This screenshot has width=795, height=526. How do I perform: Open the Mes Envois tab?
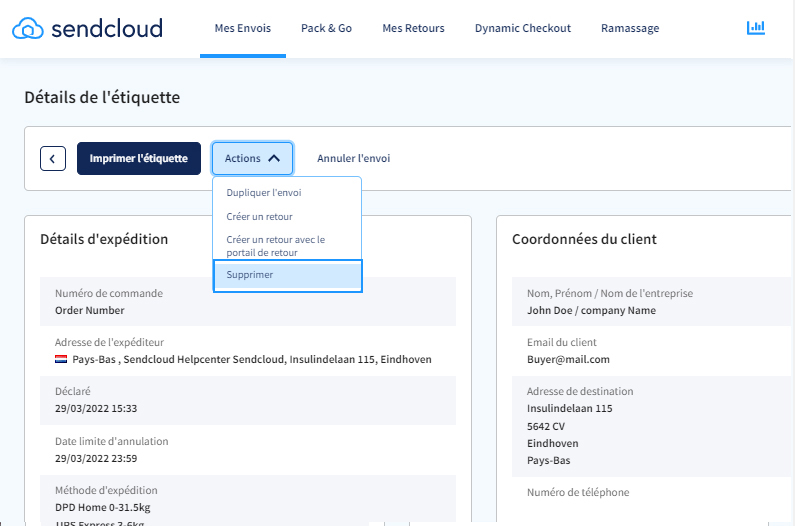pyautogui.click(x=243, y=28)
